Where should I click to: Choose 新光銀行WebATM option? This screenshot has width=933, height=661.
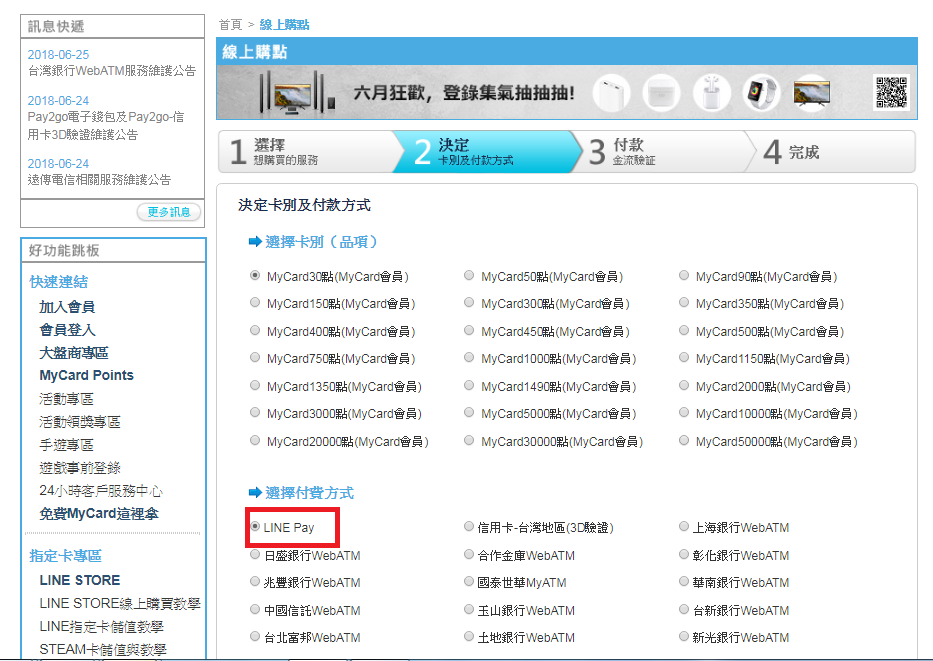684,637
